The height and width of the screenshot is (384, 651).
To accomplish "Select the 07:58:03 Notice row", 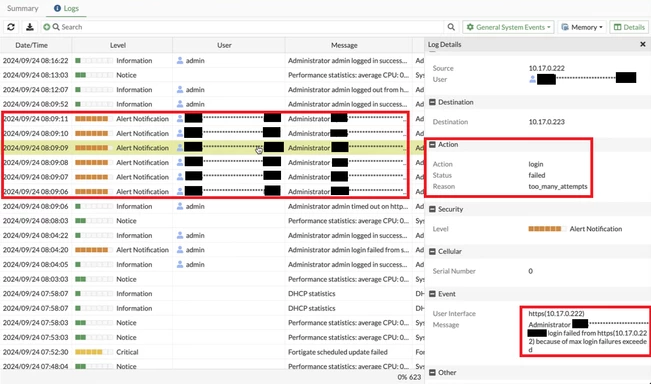I will 212,323.
